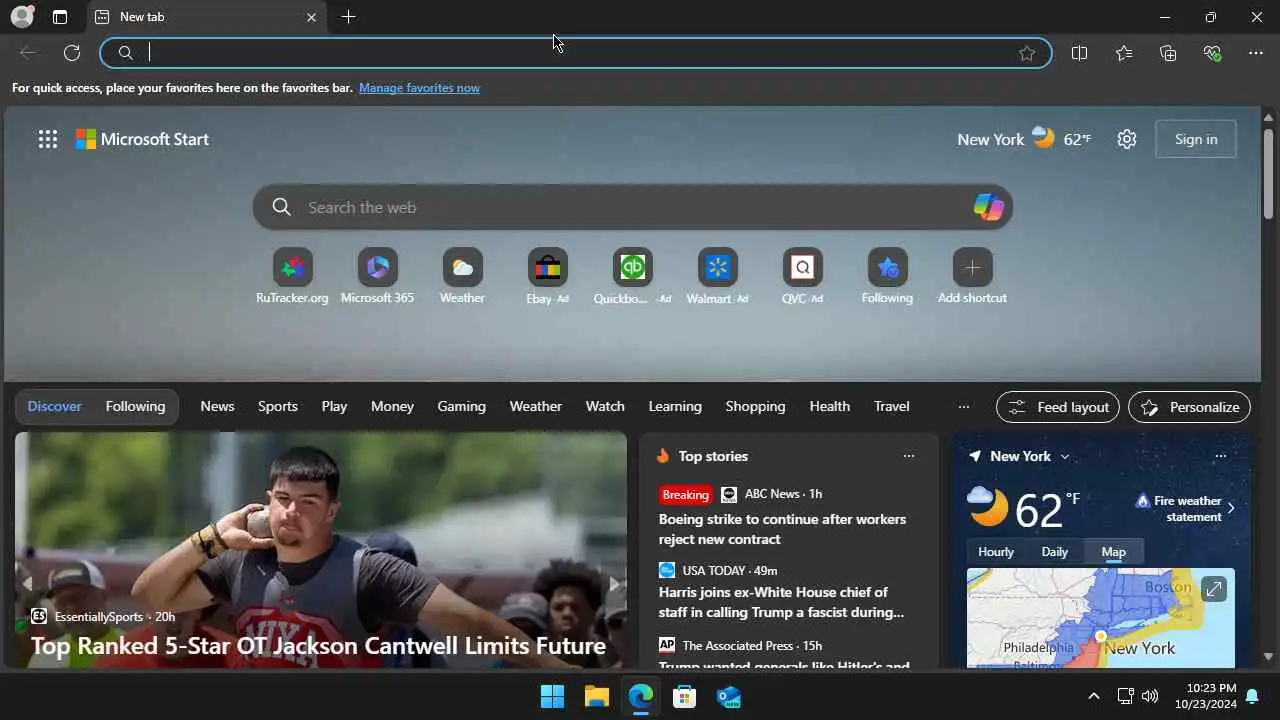Open the Microsoft 365 shortcut
Viewport: 1280px width, 720px height.
point(377,277)
